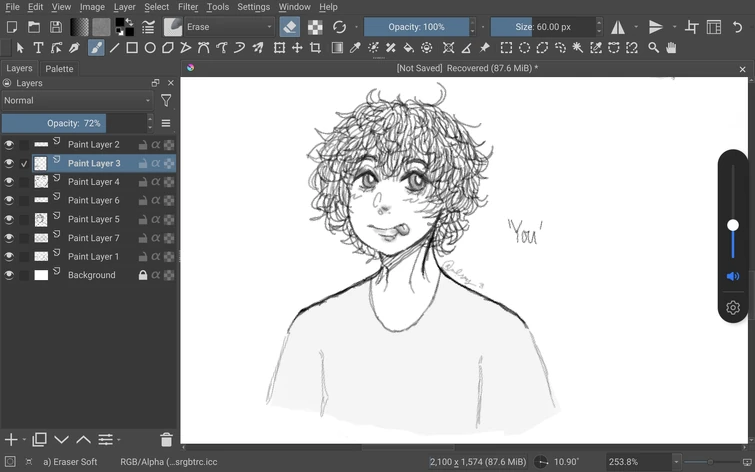
Task: Unlock the Background layer padlock
Action: pos(143,275)
